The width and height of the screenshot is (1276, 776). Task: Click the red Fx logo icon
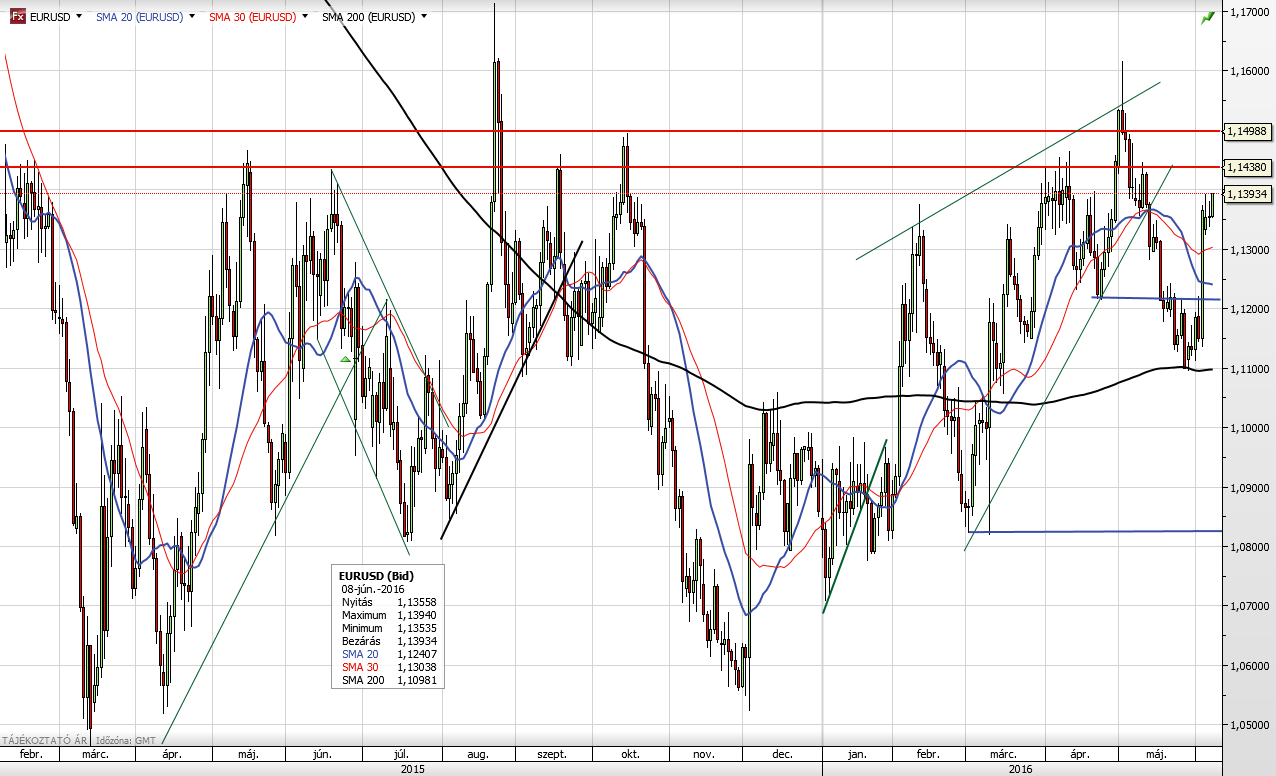point(18,17)
